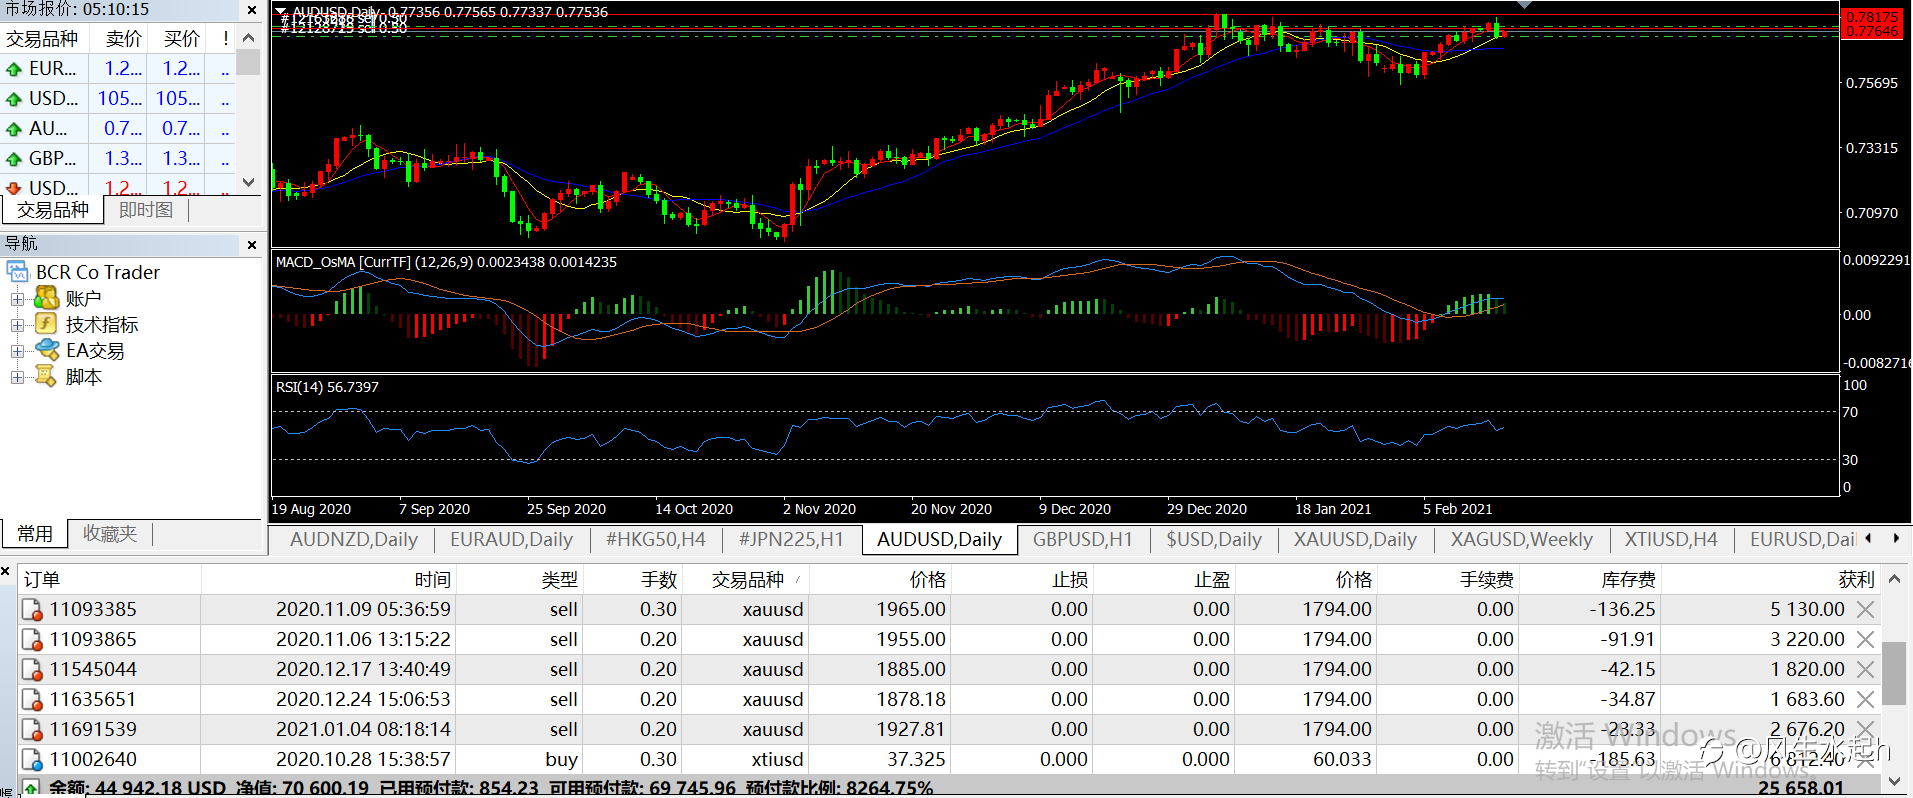Click the order icon for ticket 11691539

pos(32,730)
